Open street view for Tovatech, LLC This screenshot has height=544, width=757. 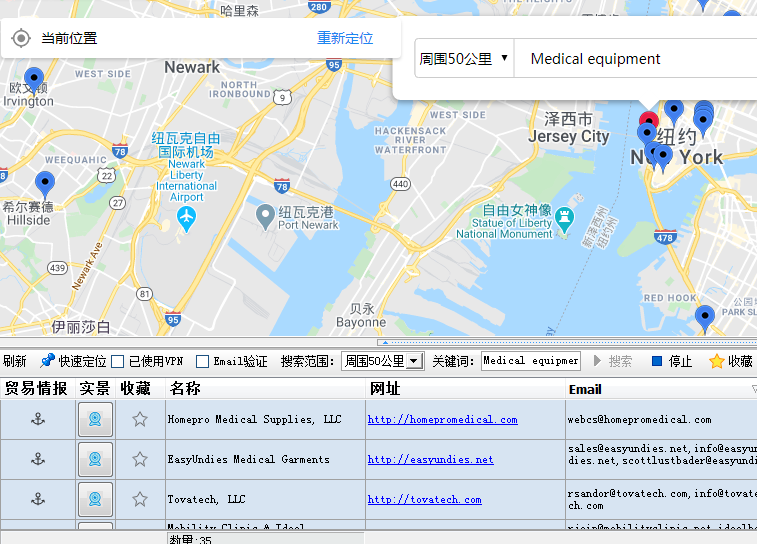click(x=95, y=499)
